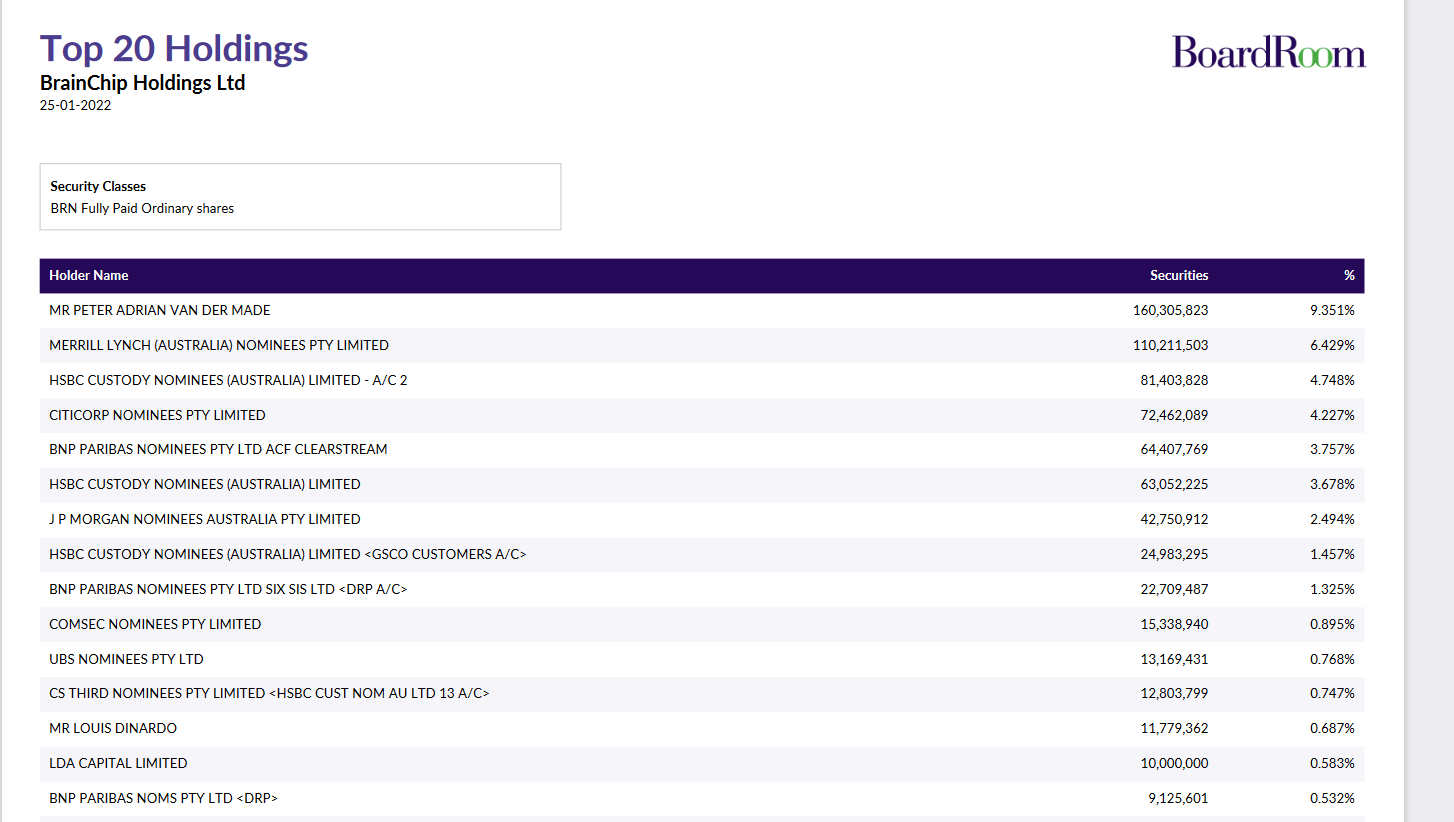Viewport: 1454px width, 822px height.
Task: Select MR LOUIS DINARDO
Action: [x=113, y=728]
